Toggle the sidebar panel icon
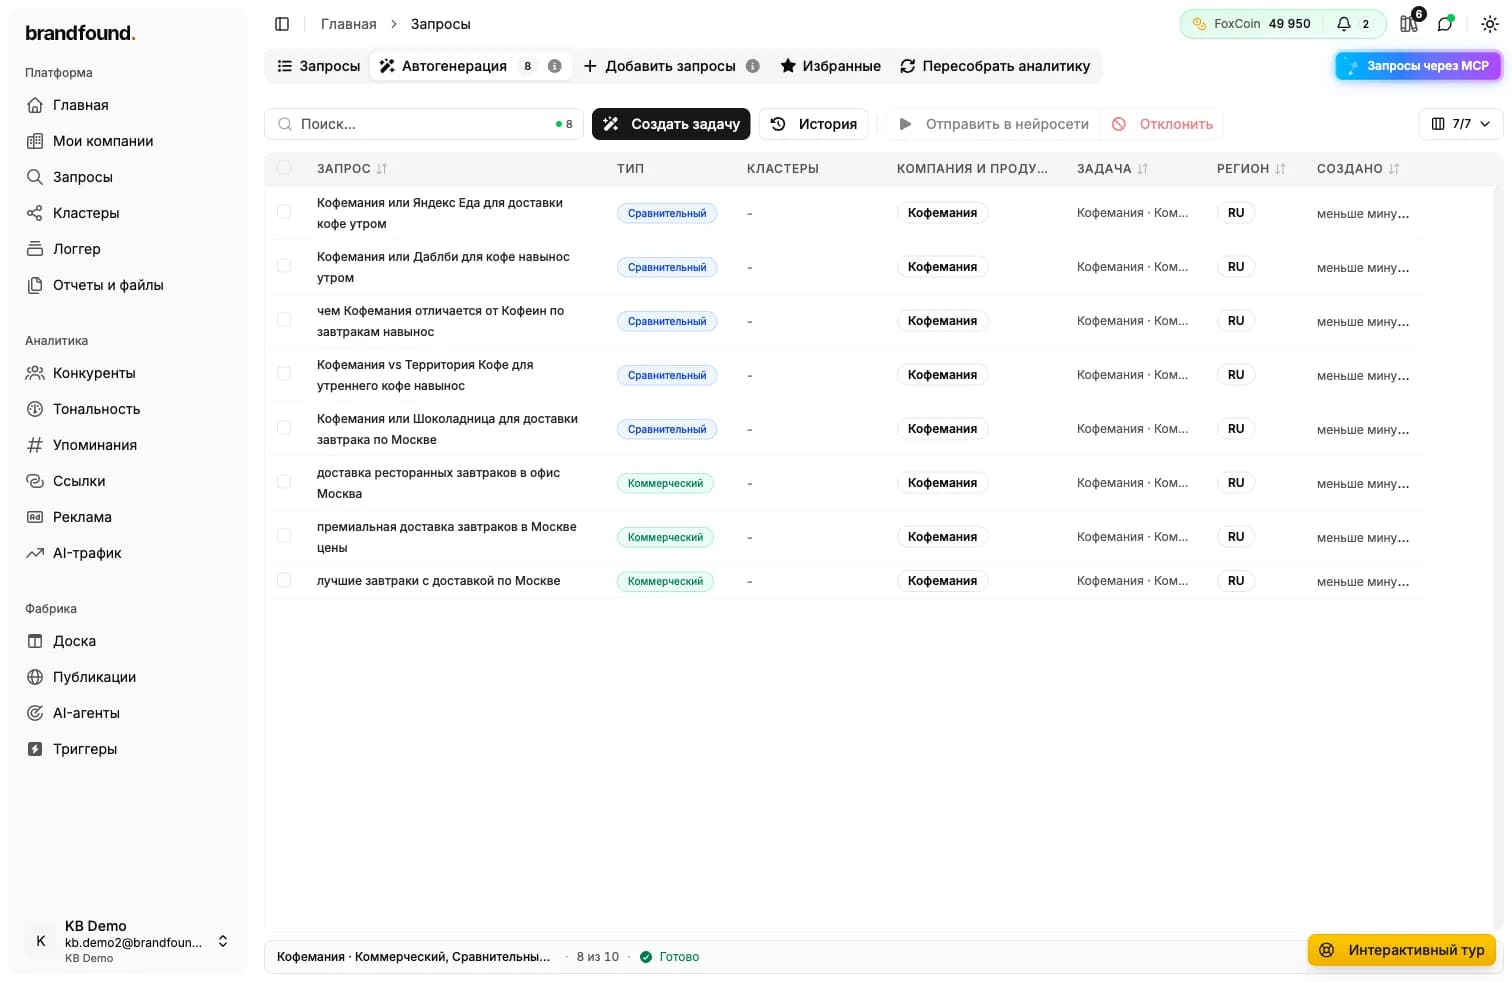1512x982 pixels. coord(282,24)
